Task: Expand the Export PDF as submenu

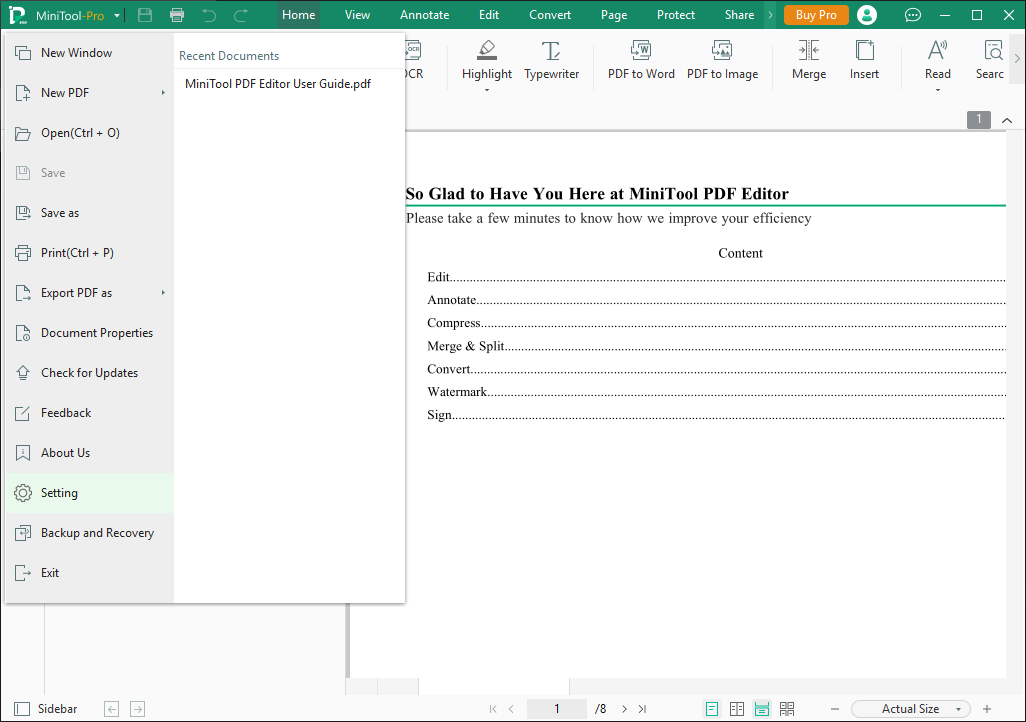Action: (x=88, y=293)
